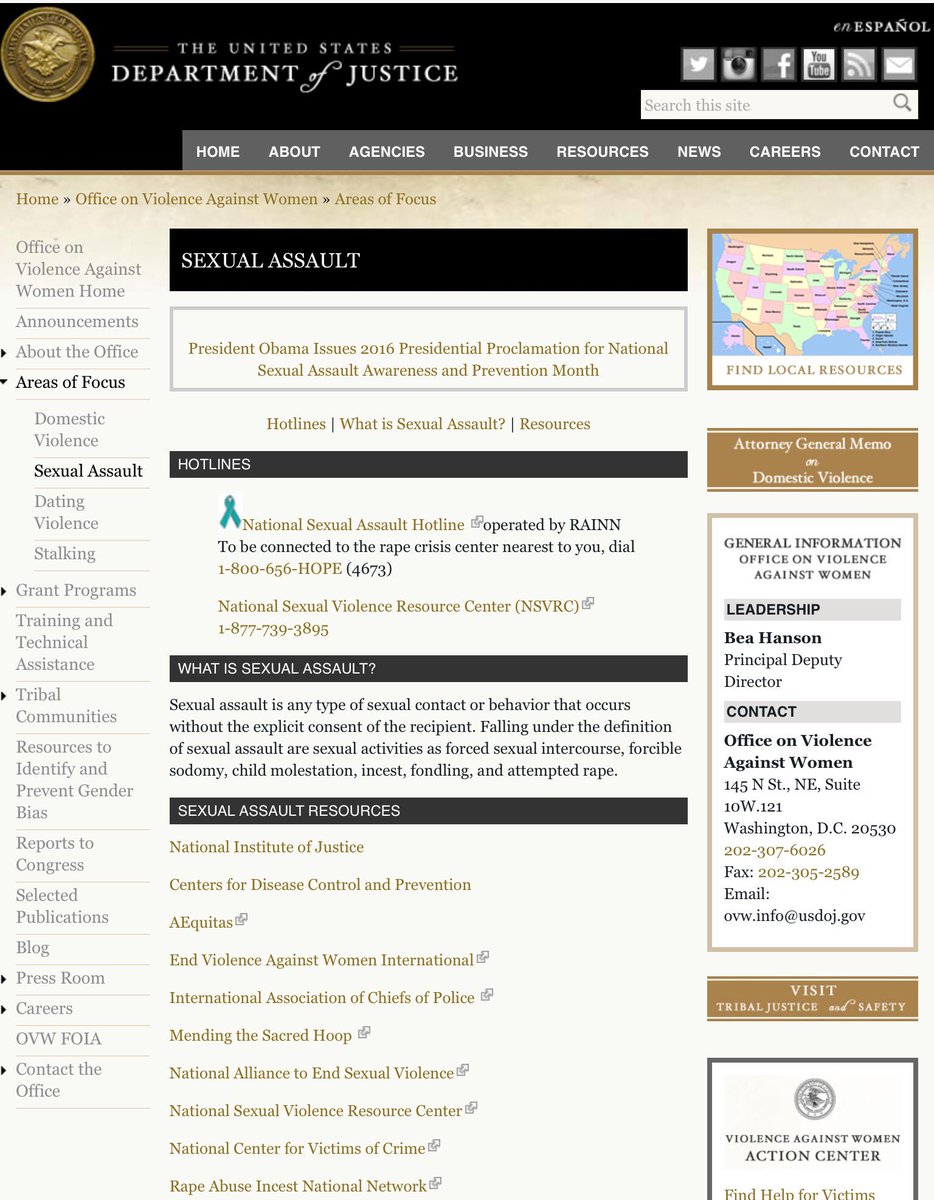Open the National Institute of Justice link

266,847
